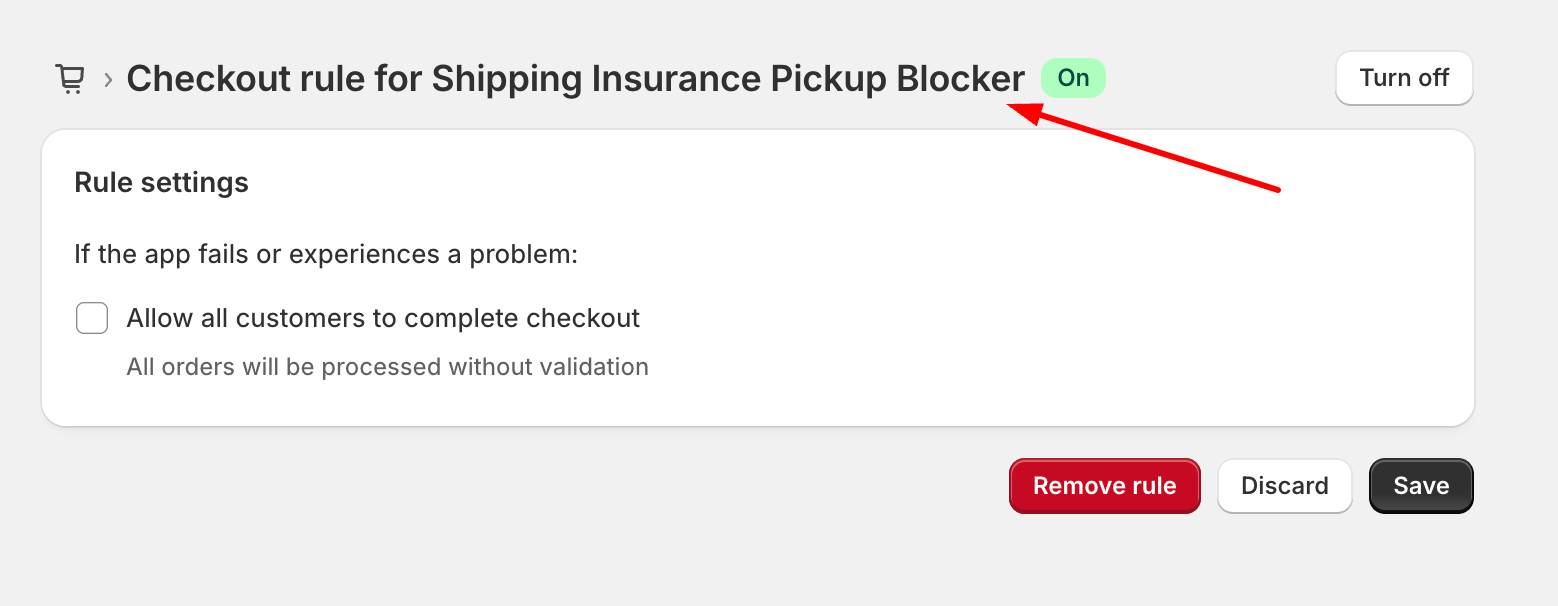Click the "Allow all customers to complete checkout" label

pos(383,319)
